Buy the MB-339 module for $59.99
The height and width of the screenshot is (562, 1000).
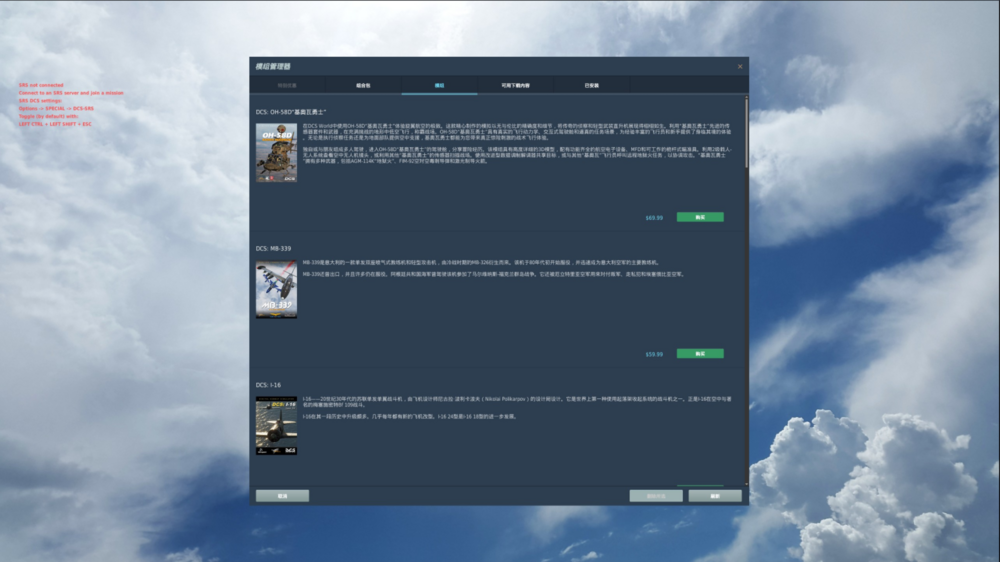(700, 353)
